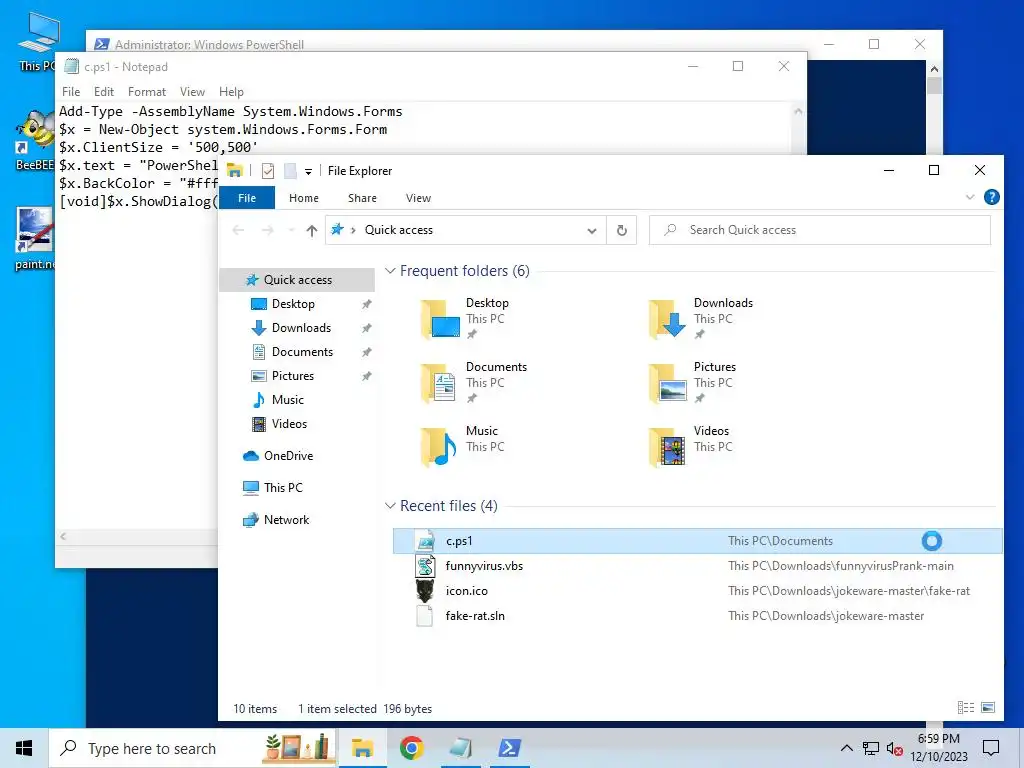
Task: Select icon.ico in Recent files
Action: point(697,591)
